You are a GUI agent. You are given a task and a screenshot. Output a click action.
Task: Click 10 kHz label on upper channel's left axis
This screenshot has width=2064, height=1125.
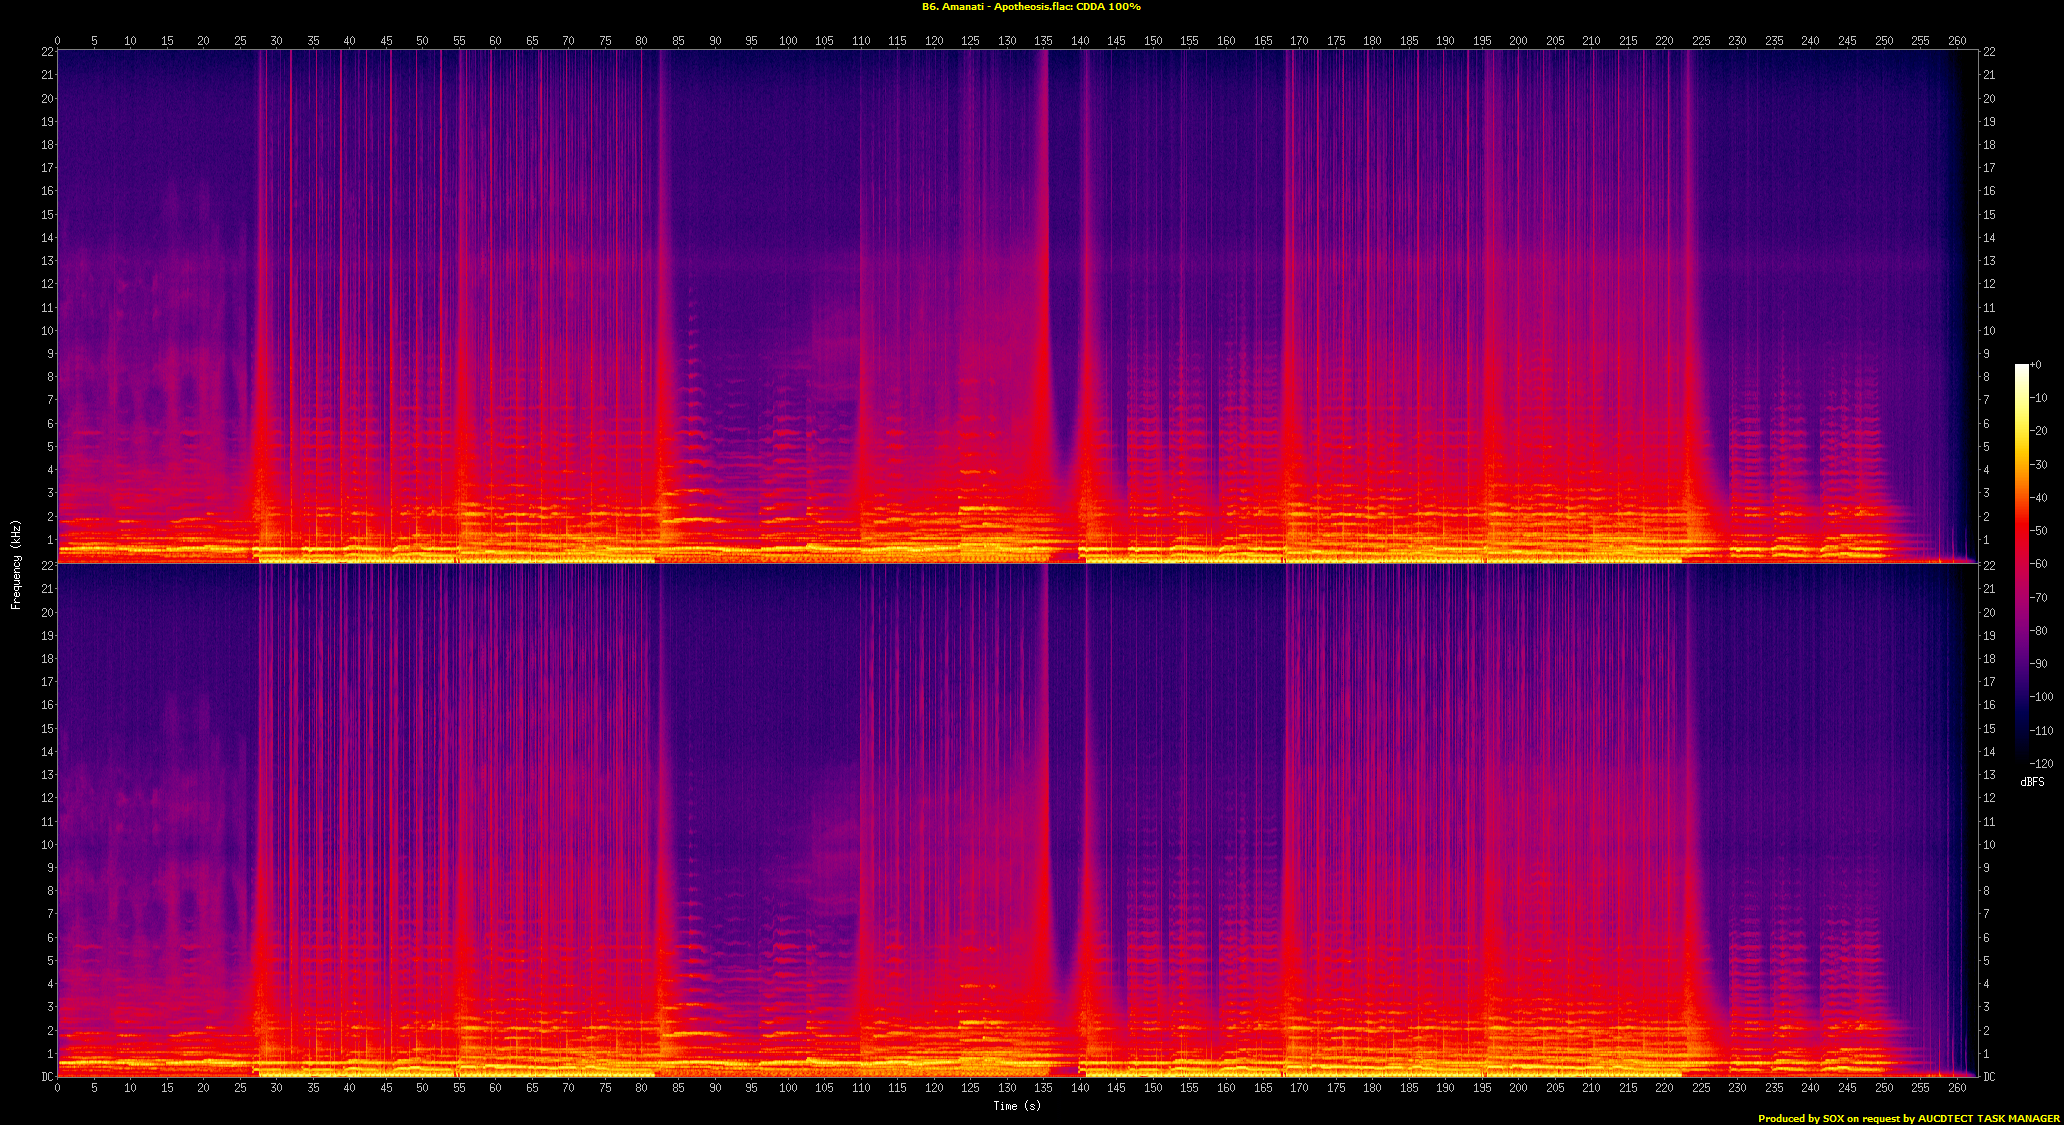pos(47,331)
